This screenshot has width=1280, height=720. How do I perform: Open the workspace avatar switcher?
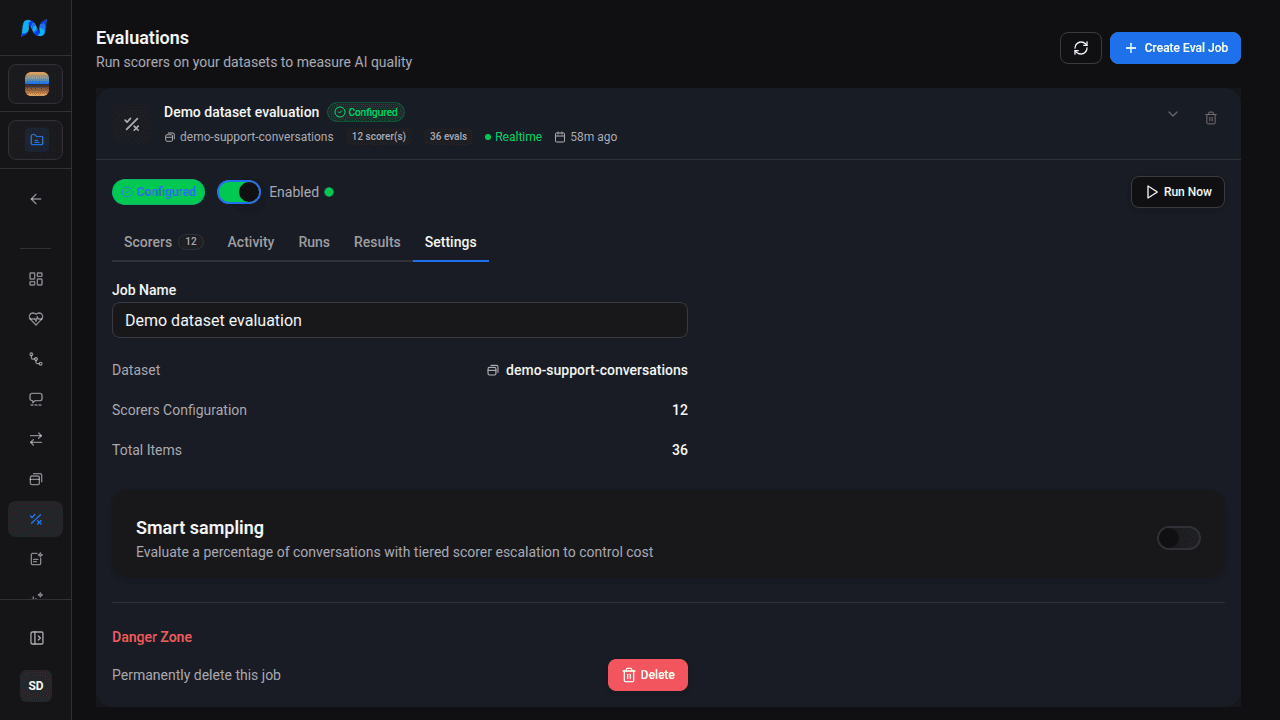[x=36, y=84]
